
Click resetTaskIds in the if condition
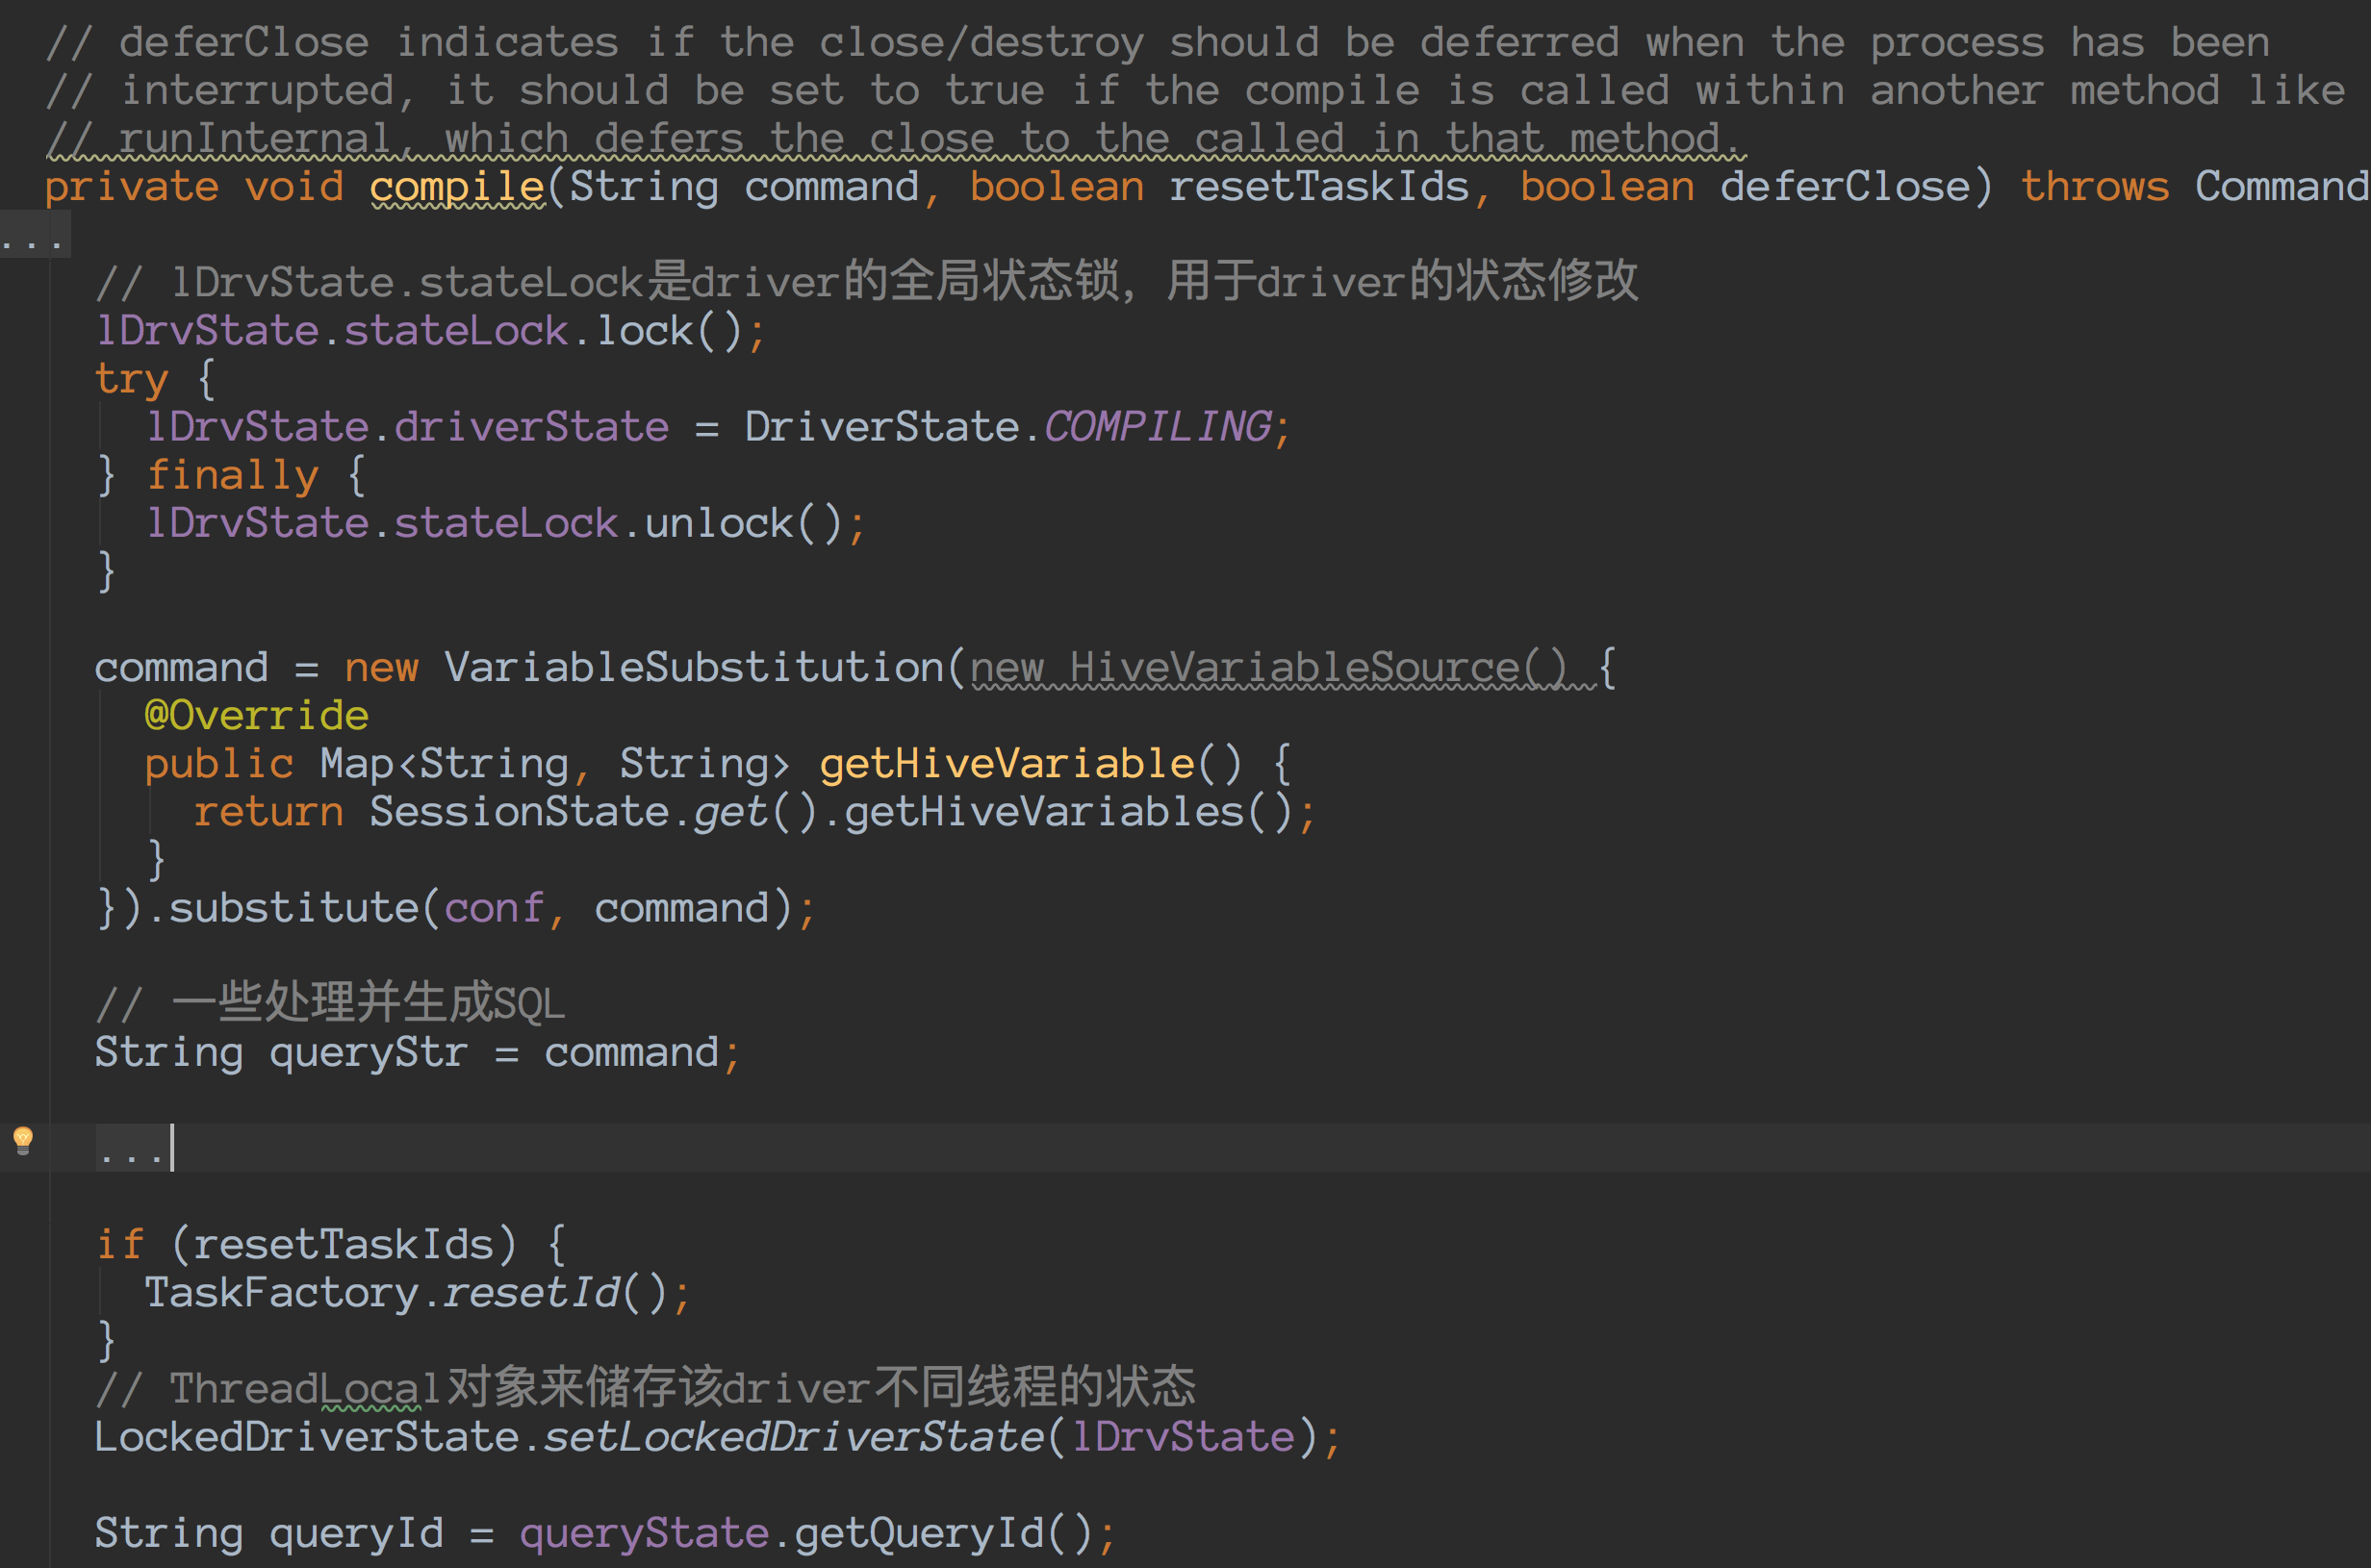tap(343, 1244)
